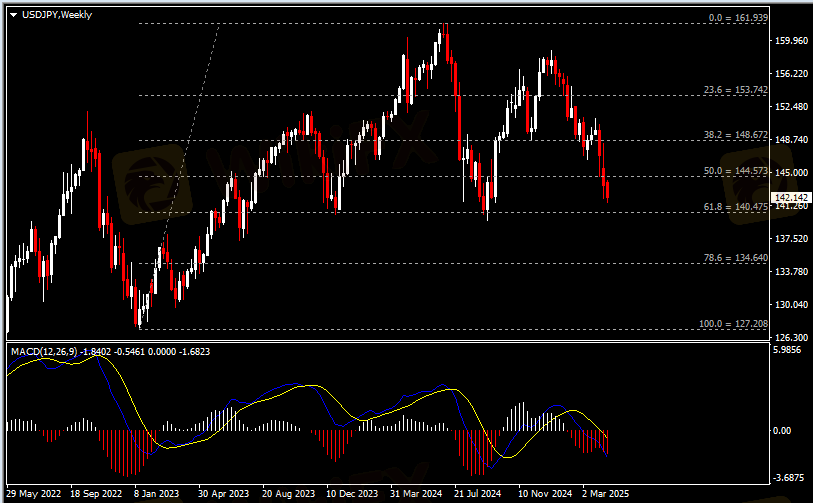Click the 130.040 price axis value
The width and height of the screenshot is (813, 503).
pos(791,304)
